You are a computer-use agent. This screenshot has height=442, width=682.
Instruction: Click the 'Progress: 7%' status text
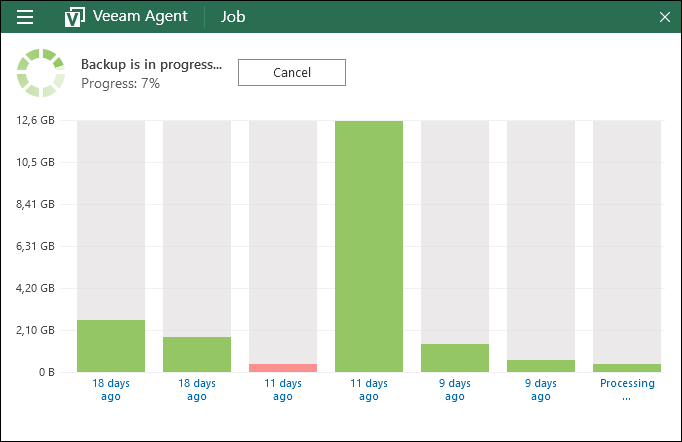pyautogui.click(x=120, y=83)
